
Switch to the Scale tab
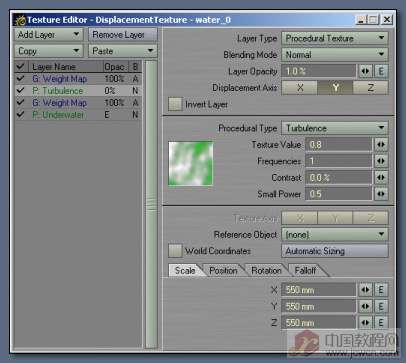pos(185,270)
